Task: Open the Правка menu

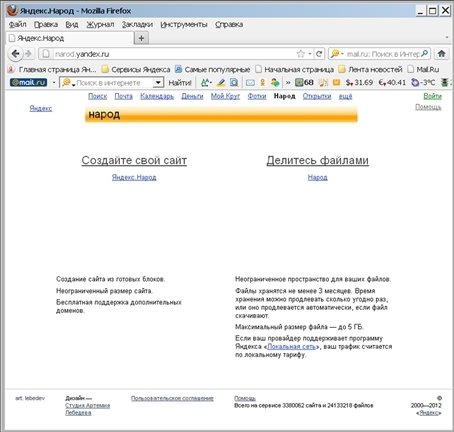Action: point(46,24)
